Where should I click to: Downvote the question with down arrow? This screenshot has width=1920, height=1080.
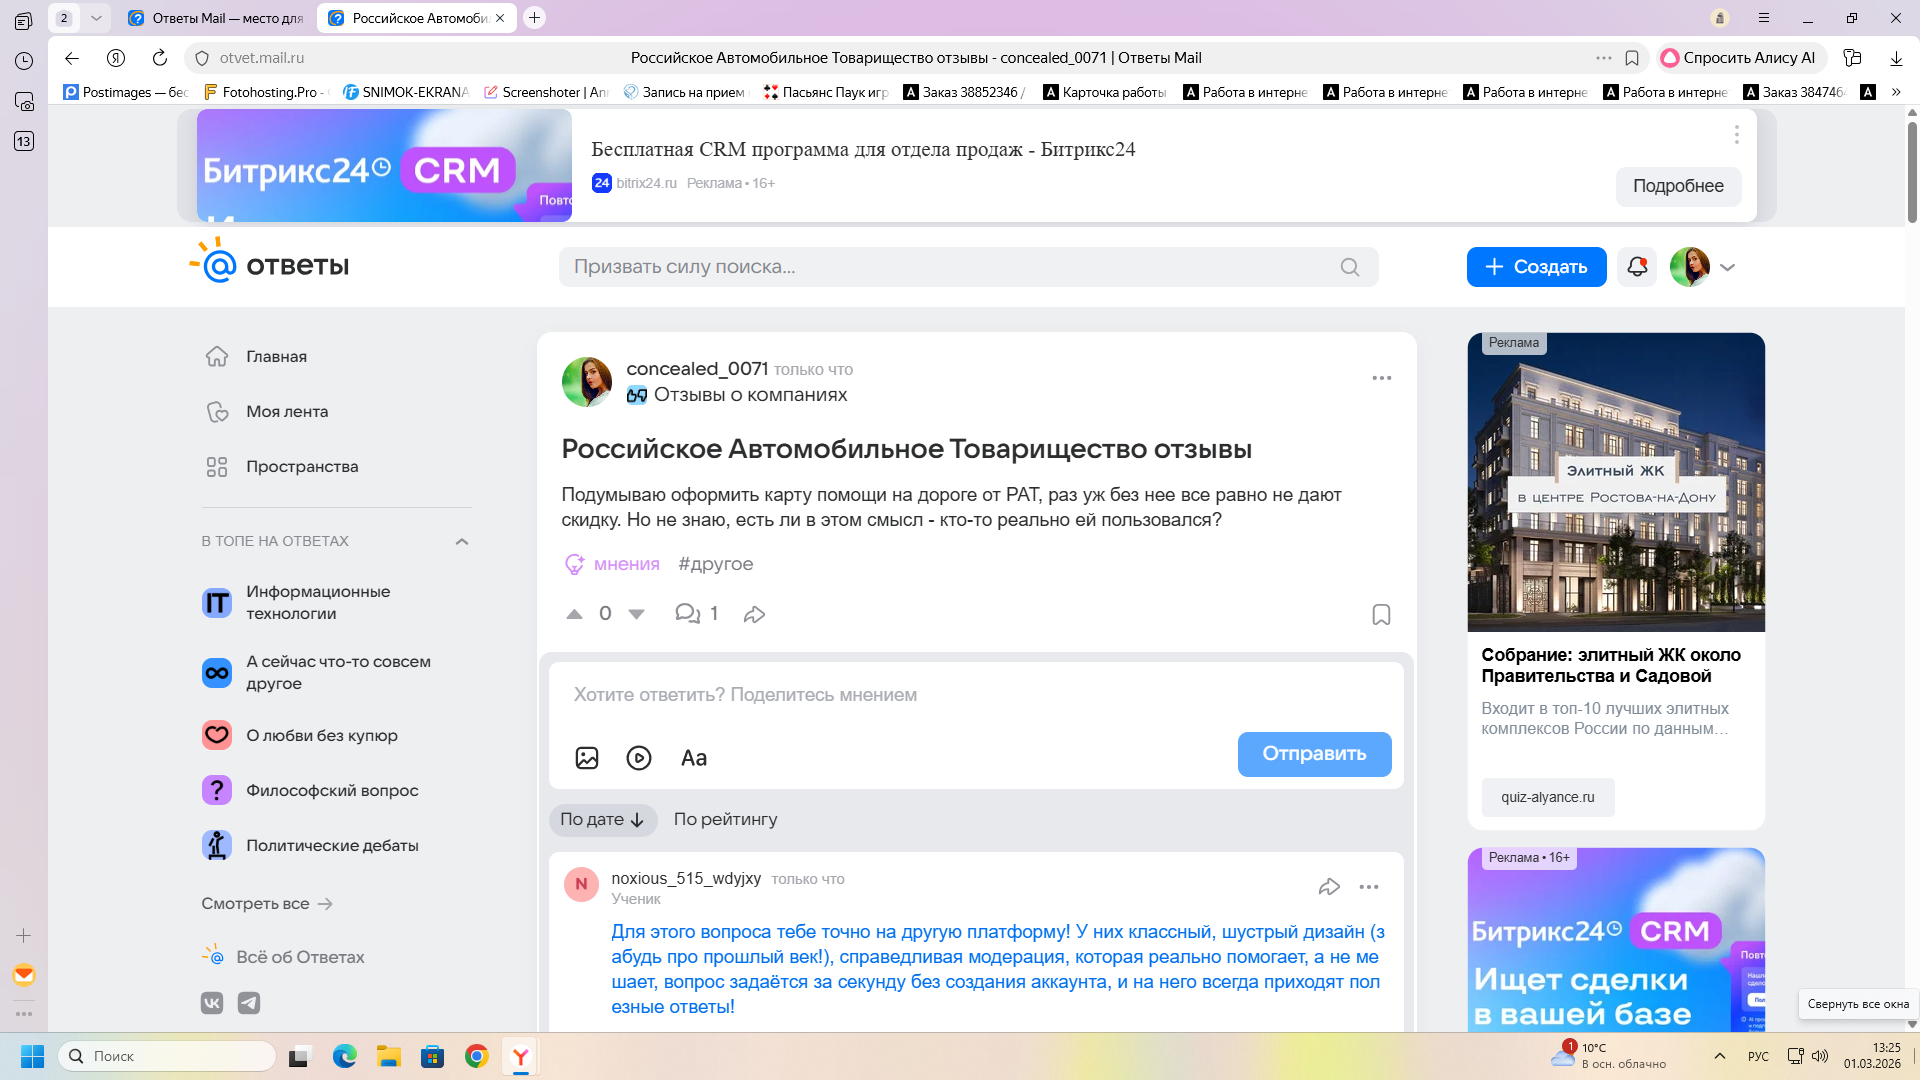[x=636, y=614]
